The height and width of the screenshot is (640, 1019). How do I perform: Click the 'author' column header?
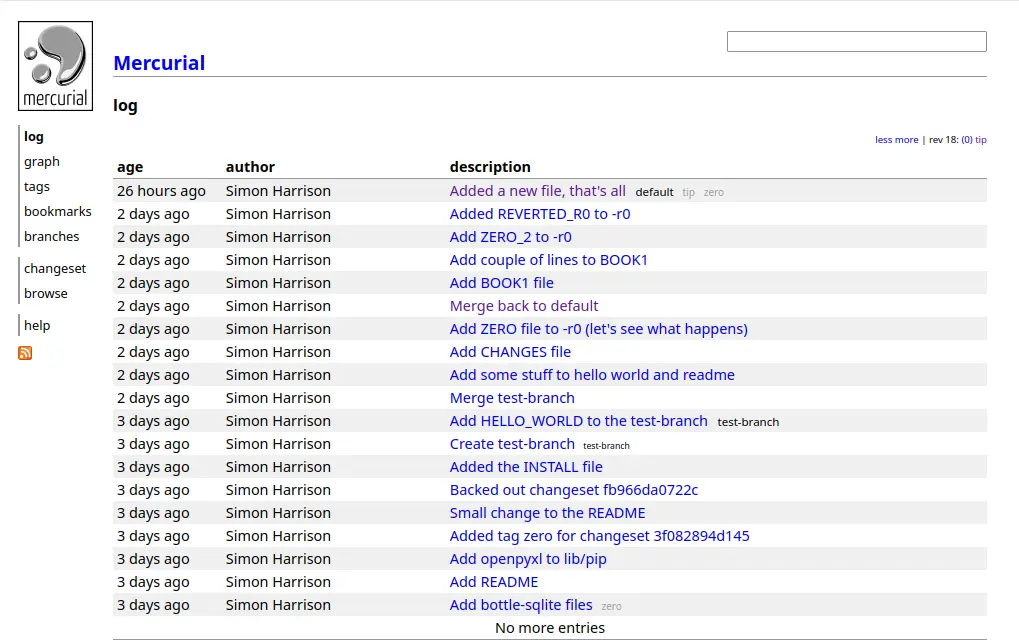[250, 167]
